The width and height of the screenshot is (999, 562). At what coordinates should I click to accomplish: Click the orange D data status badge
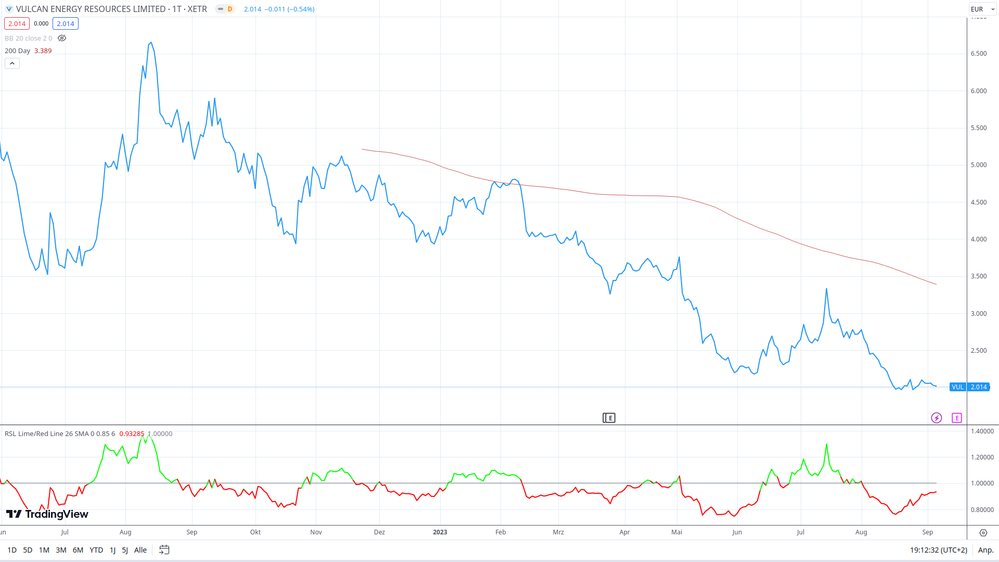coord(229,9)
